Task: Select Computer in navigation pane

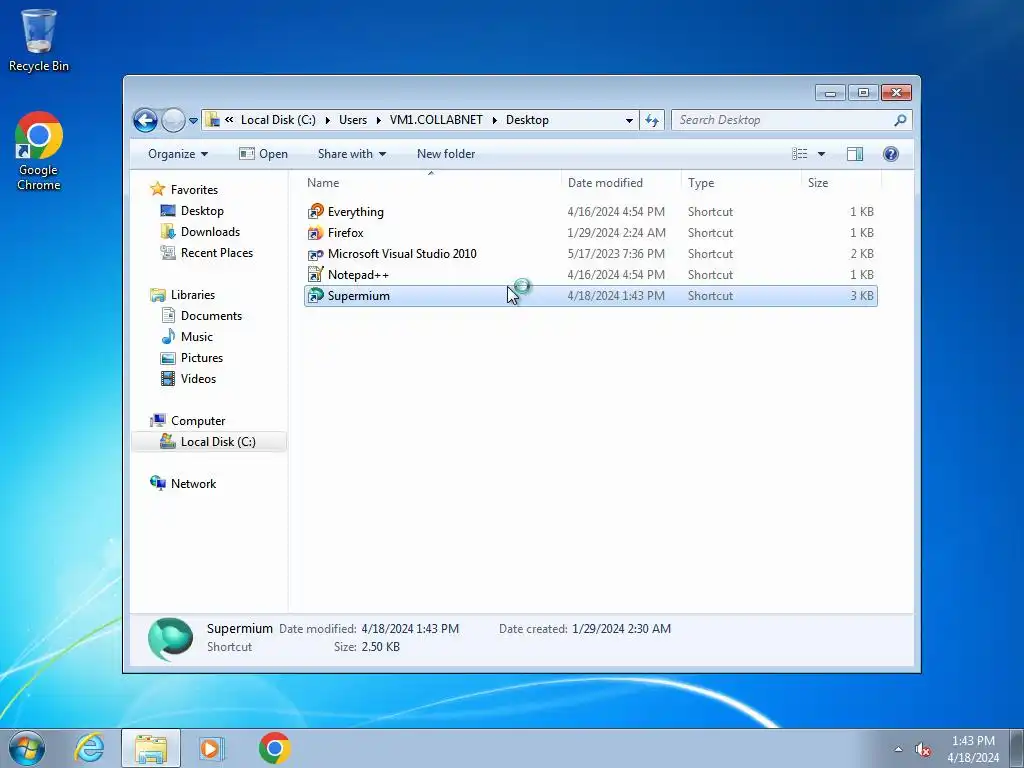Action: click(198, 421)
